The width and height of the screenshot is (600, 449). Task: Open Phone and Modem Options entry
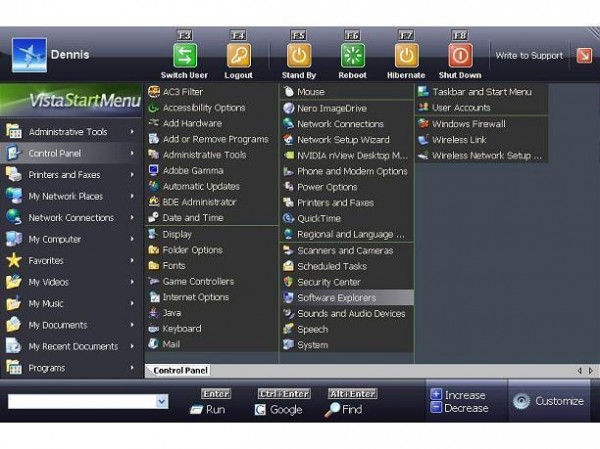click(347, 171)
